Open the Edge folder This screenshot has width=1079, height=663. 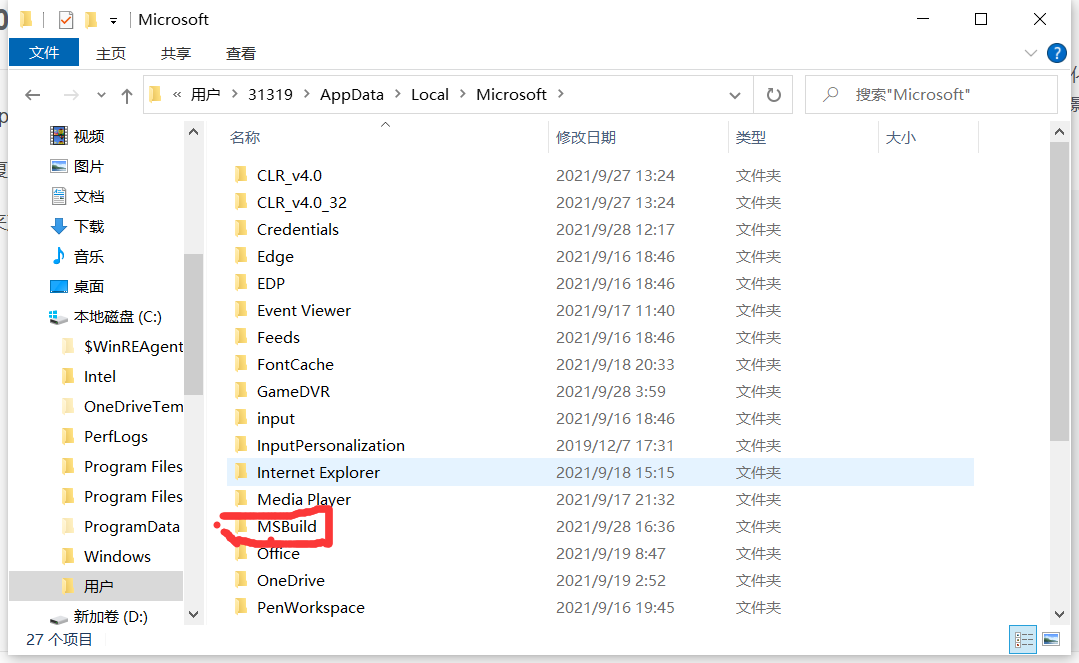click(x=274, y=256)
